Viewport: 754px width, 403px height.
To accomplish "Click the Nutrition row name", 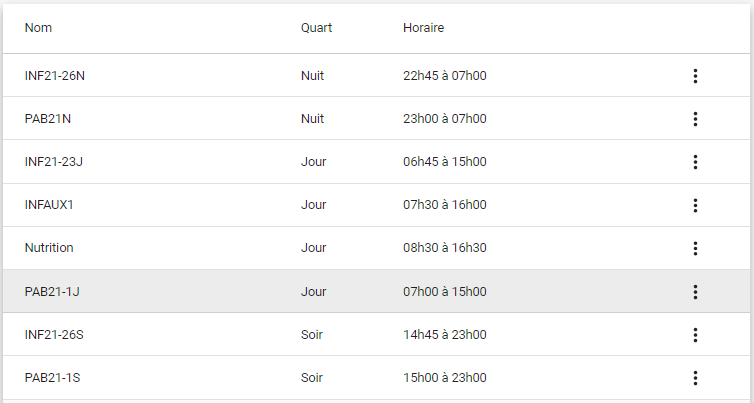I will (x=49, y=248).
